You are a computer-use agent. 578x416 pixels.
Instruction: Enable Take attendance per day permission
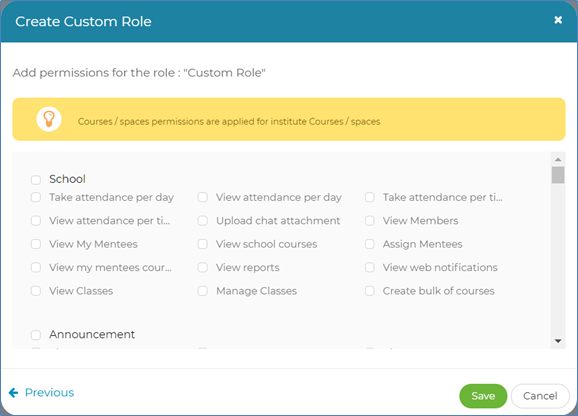[36, 197]
